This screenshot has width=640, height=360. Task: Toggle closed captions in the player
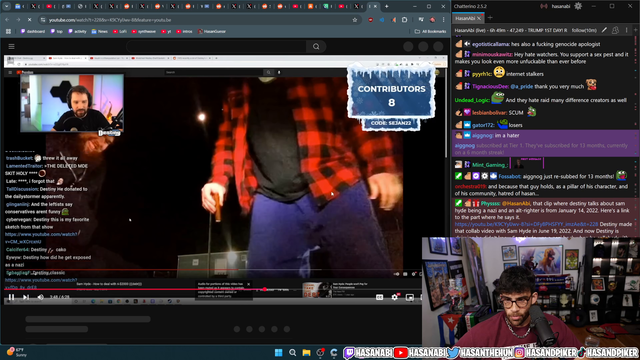click(x=380, y=297)
